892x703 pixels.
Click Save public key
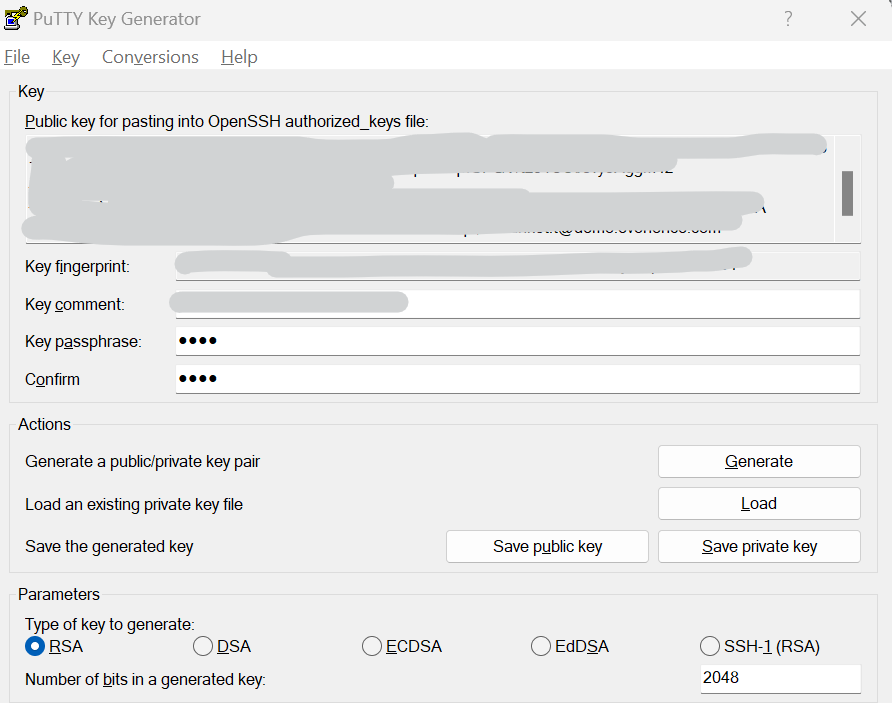[546, 546]
